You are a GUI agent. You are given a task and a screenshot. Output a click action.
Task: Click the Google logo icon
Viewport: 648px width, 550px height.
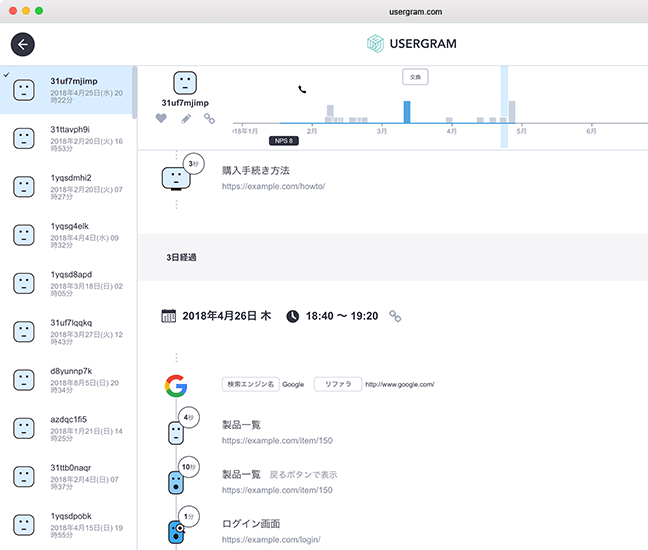click(x=176, y=385)
